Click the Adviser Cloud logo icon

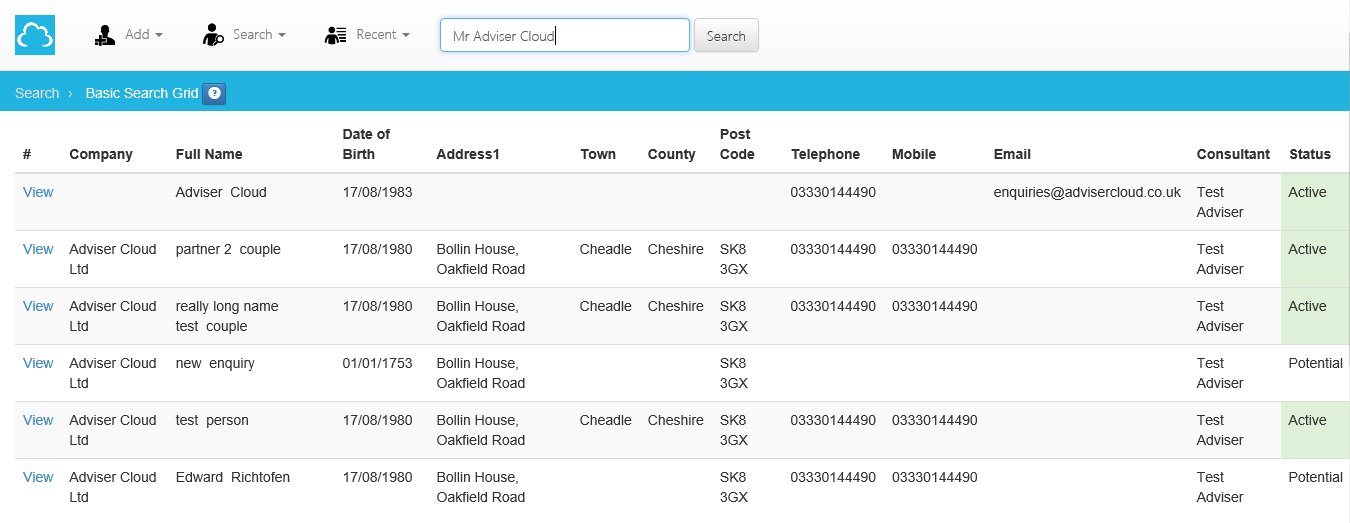click(35, 36)
